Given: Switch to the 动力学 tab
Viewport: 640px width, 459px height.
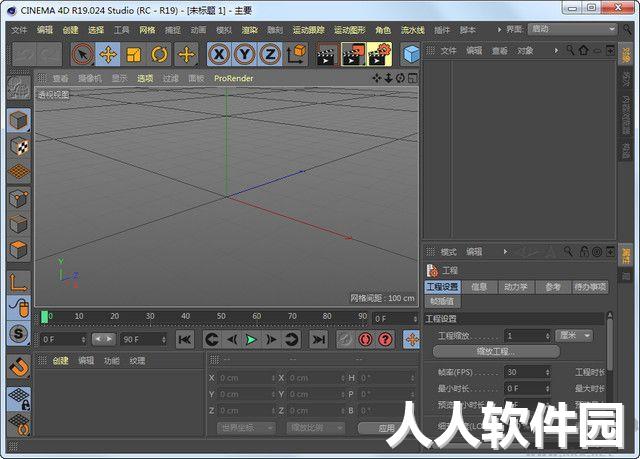Looking at the screenshot, I should coord(516,287).
